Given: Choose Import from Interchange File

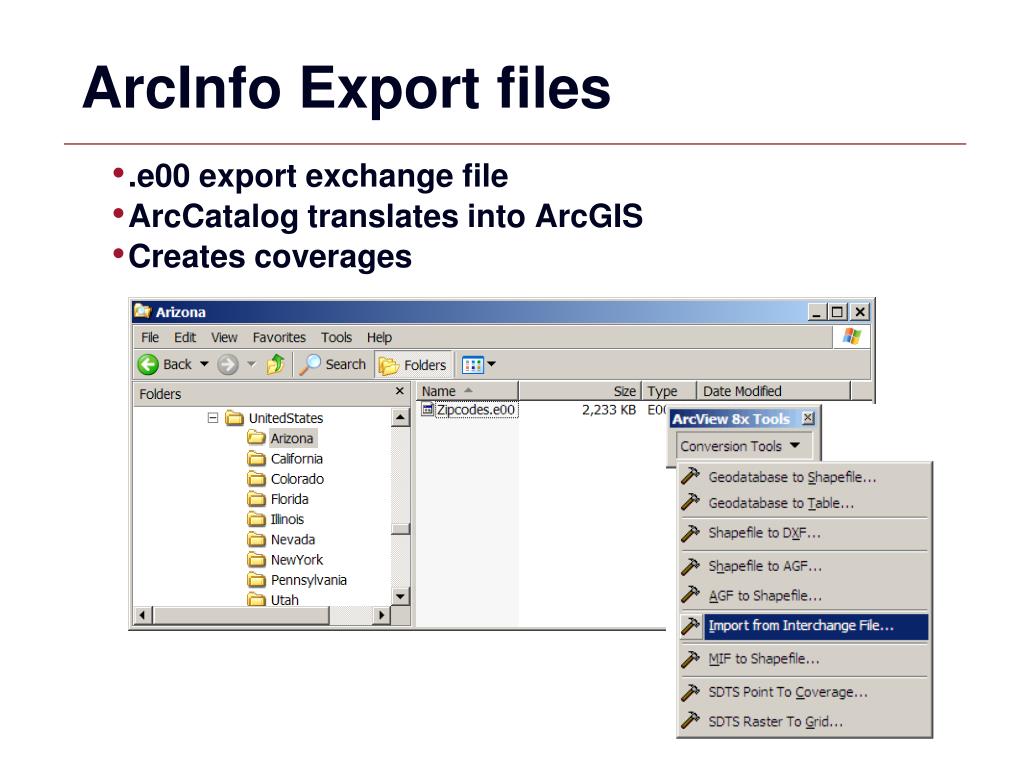Looking at the screenshot, I should tap(803, 626).
